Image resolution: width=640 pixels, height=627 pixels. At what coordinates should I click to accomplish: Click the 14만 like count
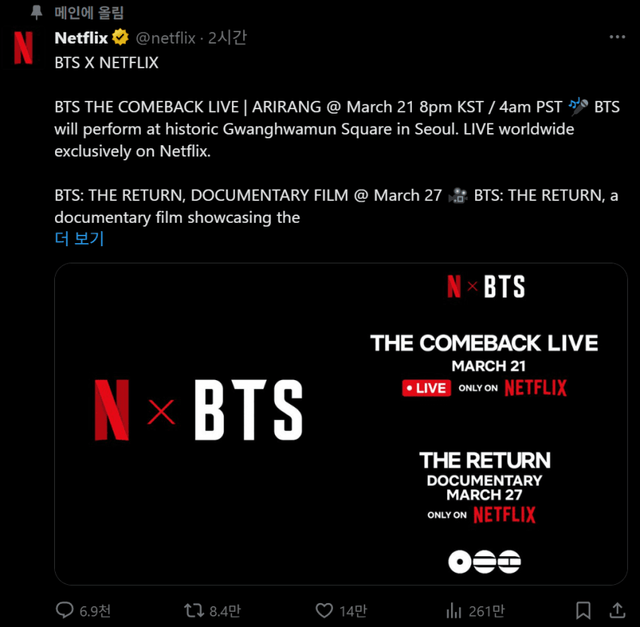353,610
